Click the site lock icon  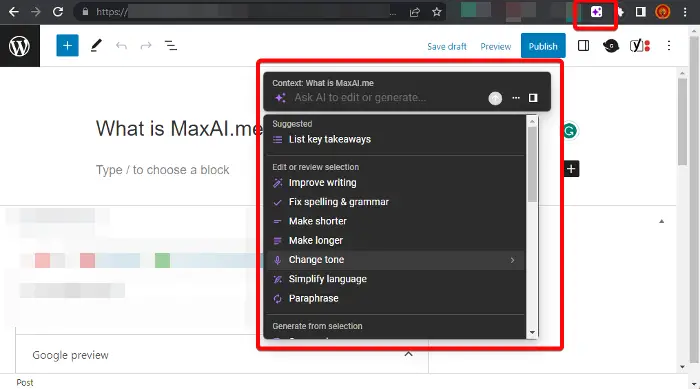pos(85,12)
